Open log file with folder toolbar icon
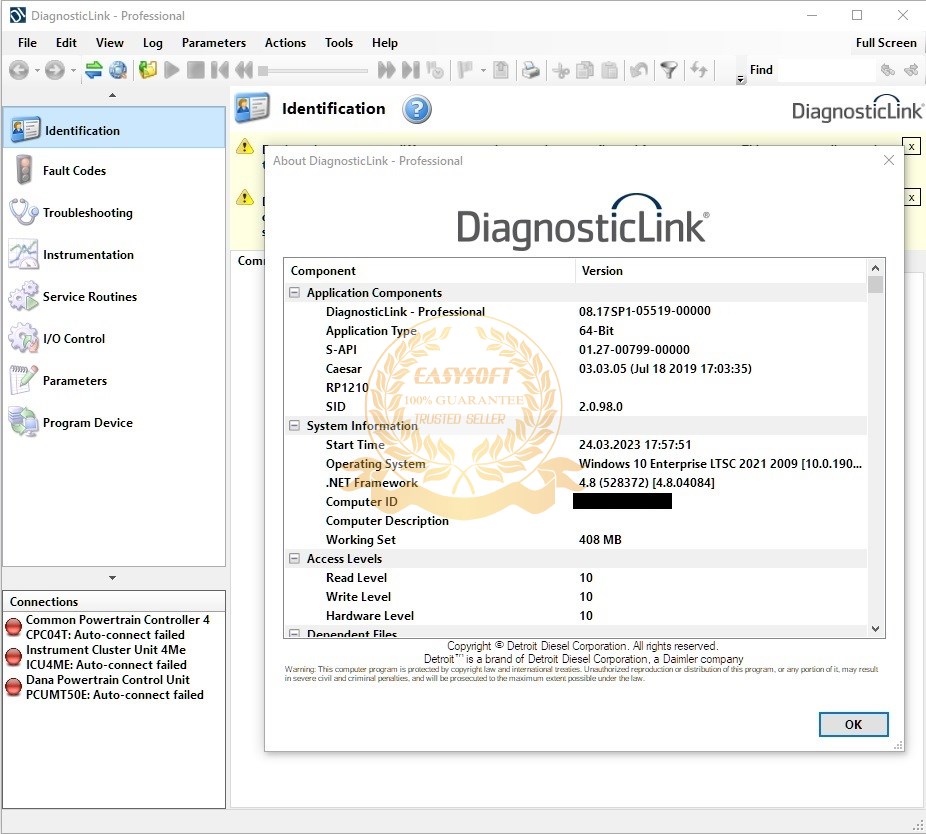The image size is (926, 834). [x=148, y=70]
